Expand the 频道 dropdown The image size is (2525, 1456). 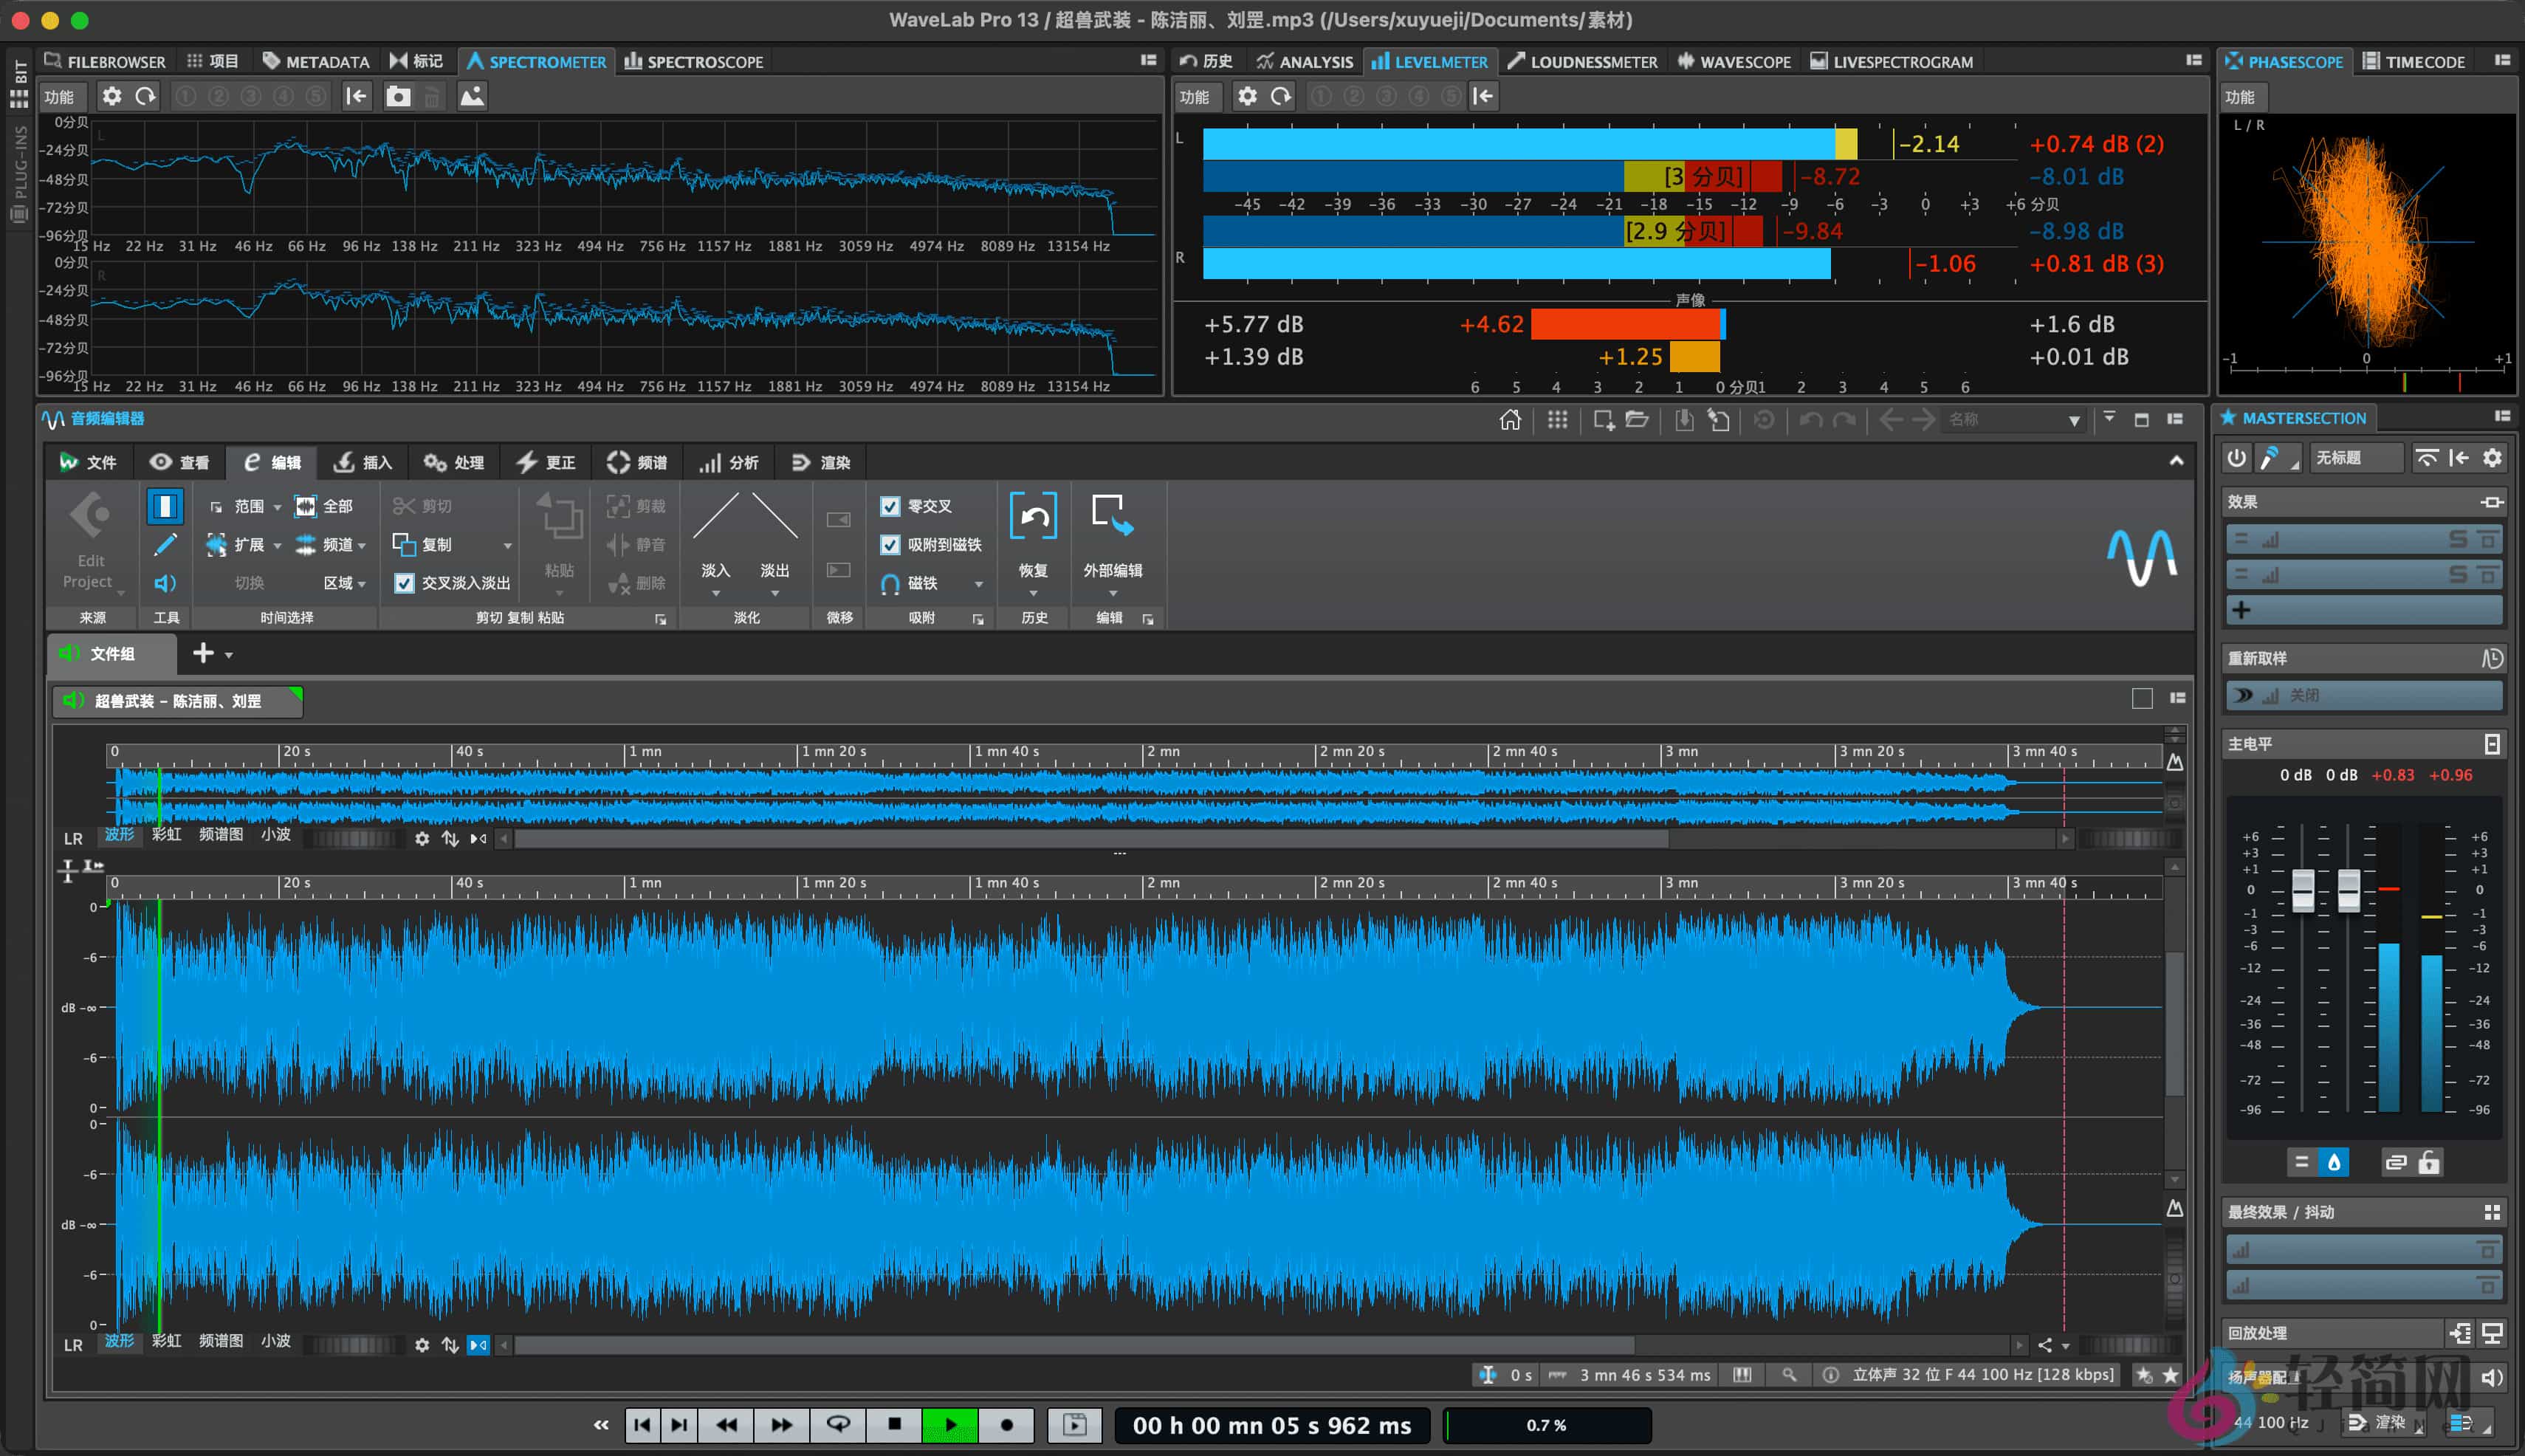click(362, 545)
